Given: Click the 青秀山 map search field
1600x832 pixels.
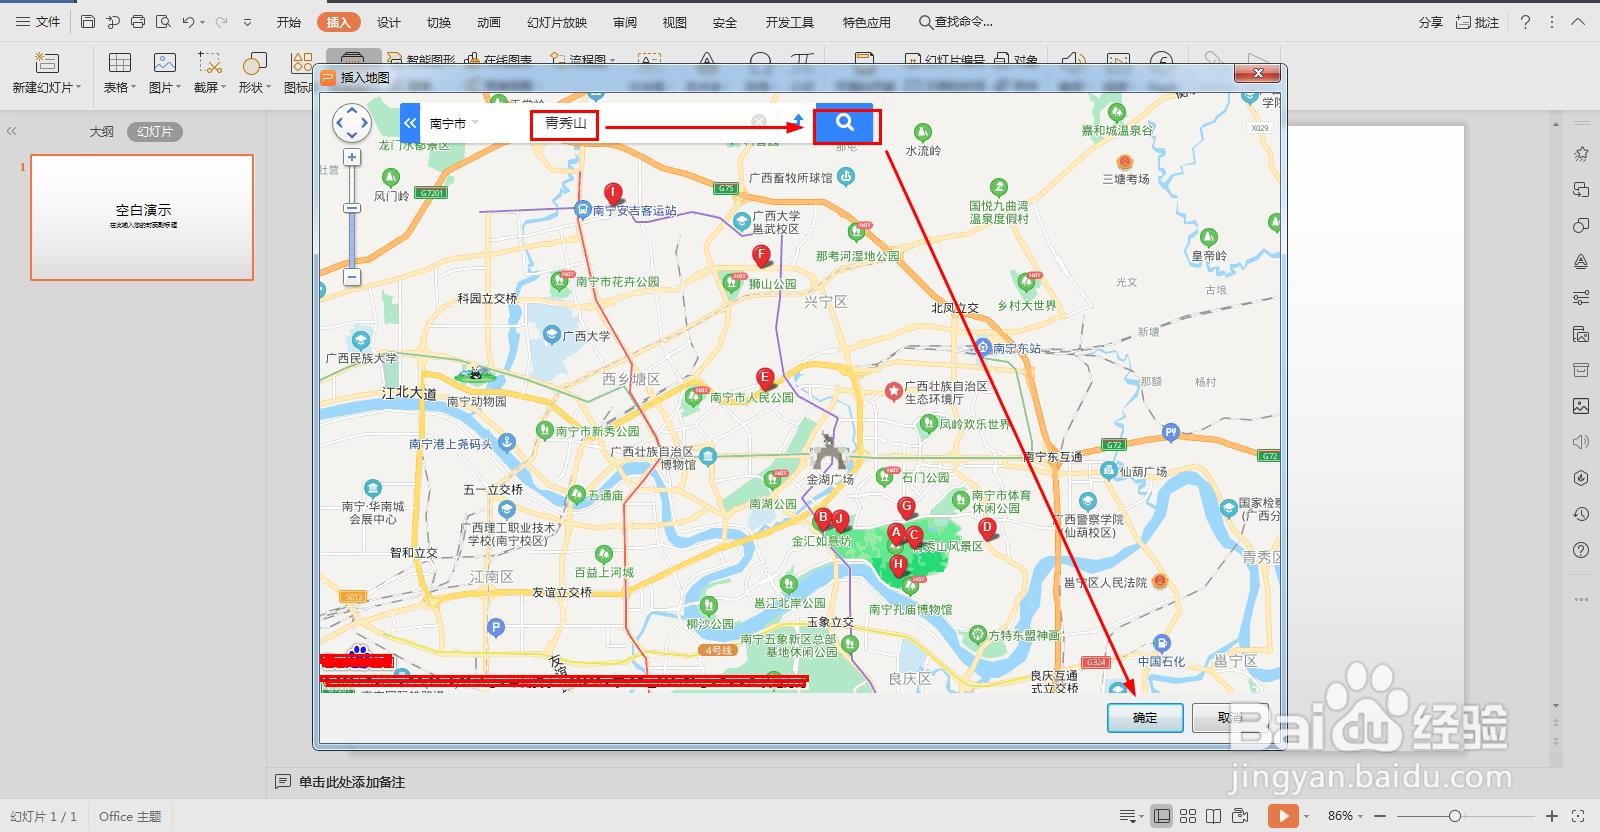Looking at the screenshot, I should click(566, 123).
